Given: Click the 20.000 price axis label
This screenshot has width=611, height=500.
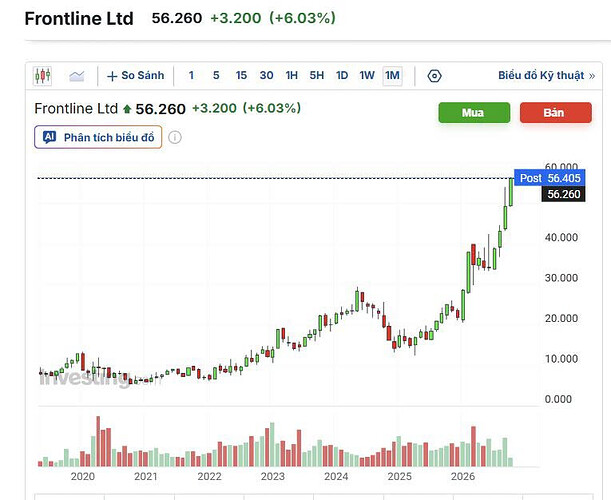Looking at the screenshot, I should coord(561,318).
